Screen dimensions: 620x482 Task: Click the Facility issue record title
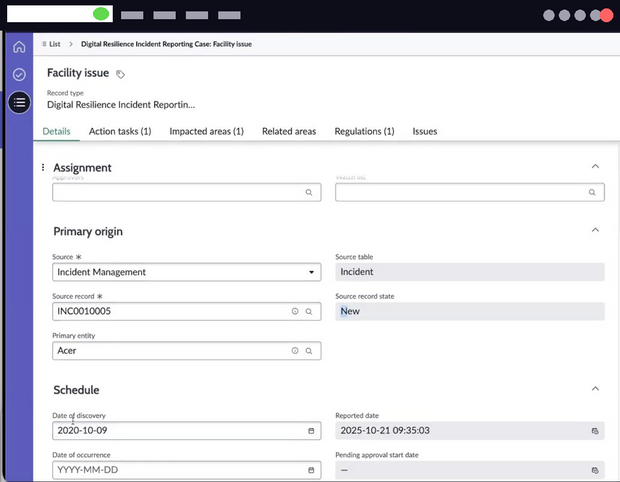pyautogui.click(x=78, y=73)
